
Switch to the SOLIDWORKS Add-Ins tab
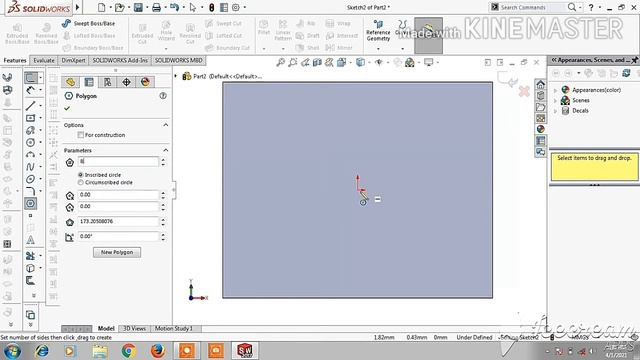pos(120,60)
